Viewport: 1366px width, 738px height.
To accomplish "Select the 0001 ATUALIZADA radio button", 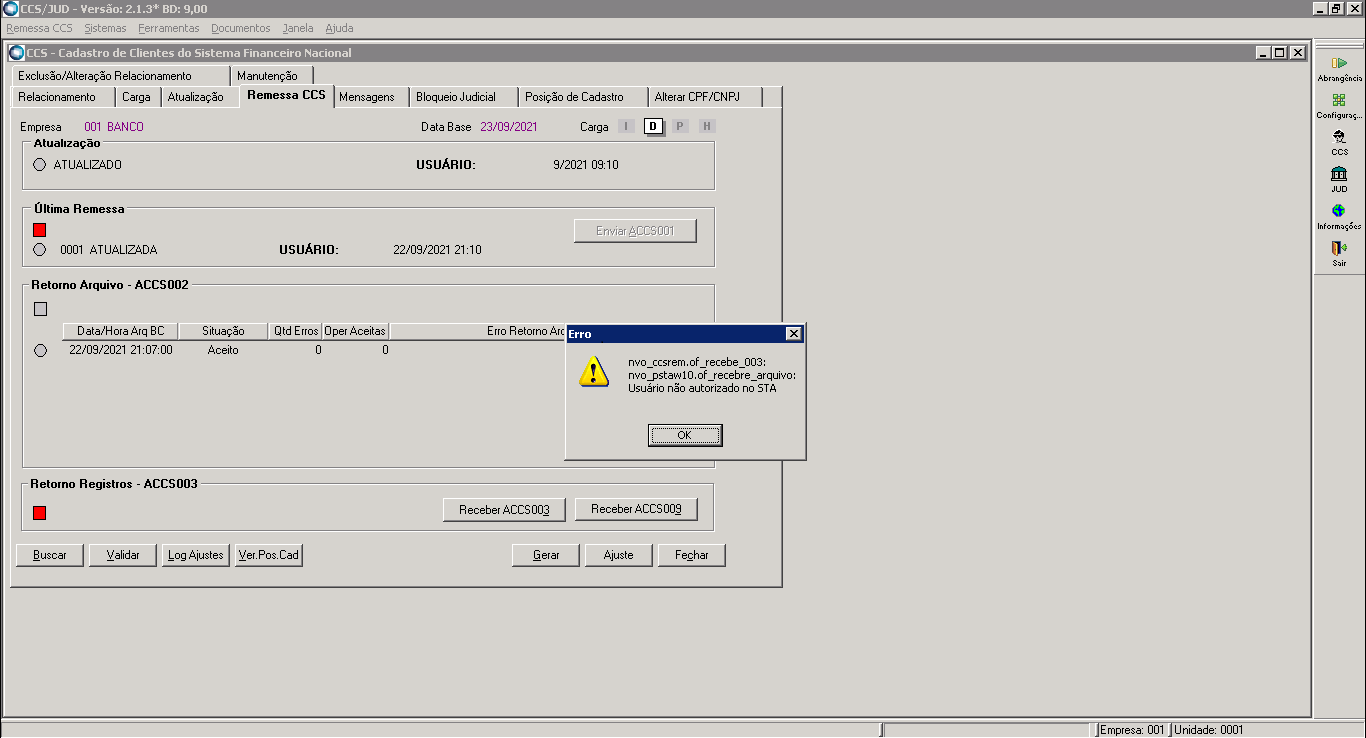I will coord(40,250).
